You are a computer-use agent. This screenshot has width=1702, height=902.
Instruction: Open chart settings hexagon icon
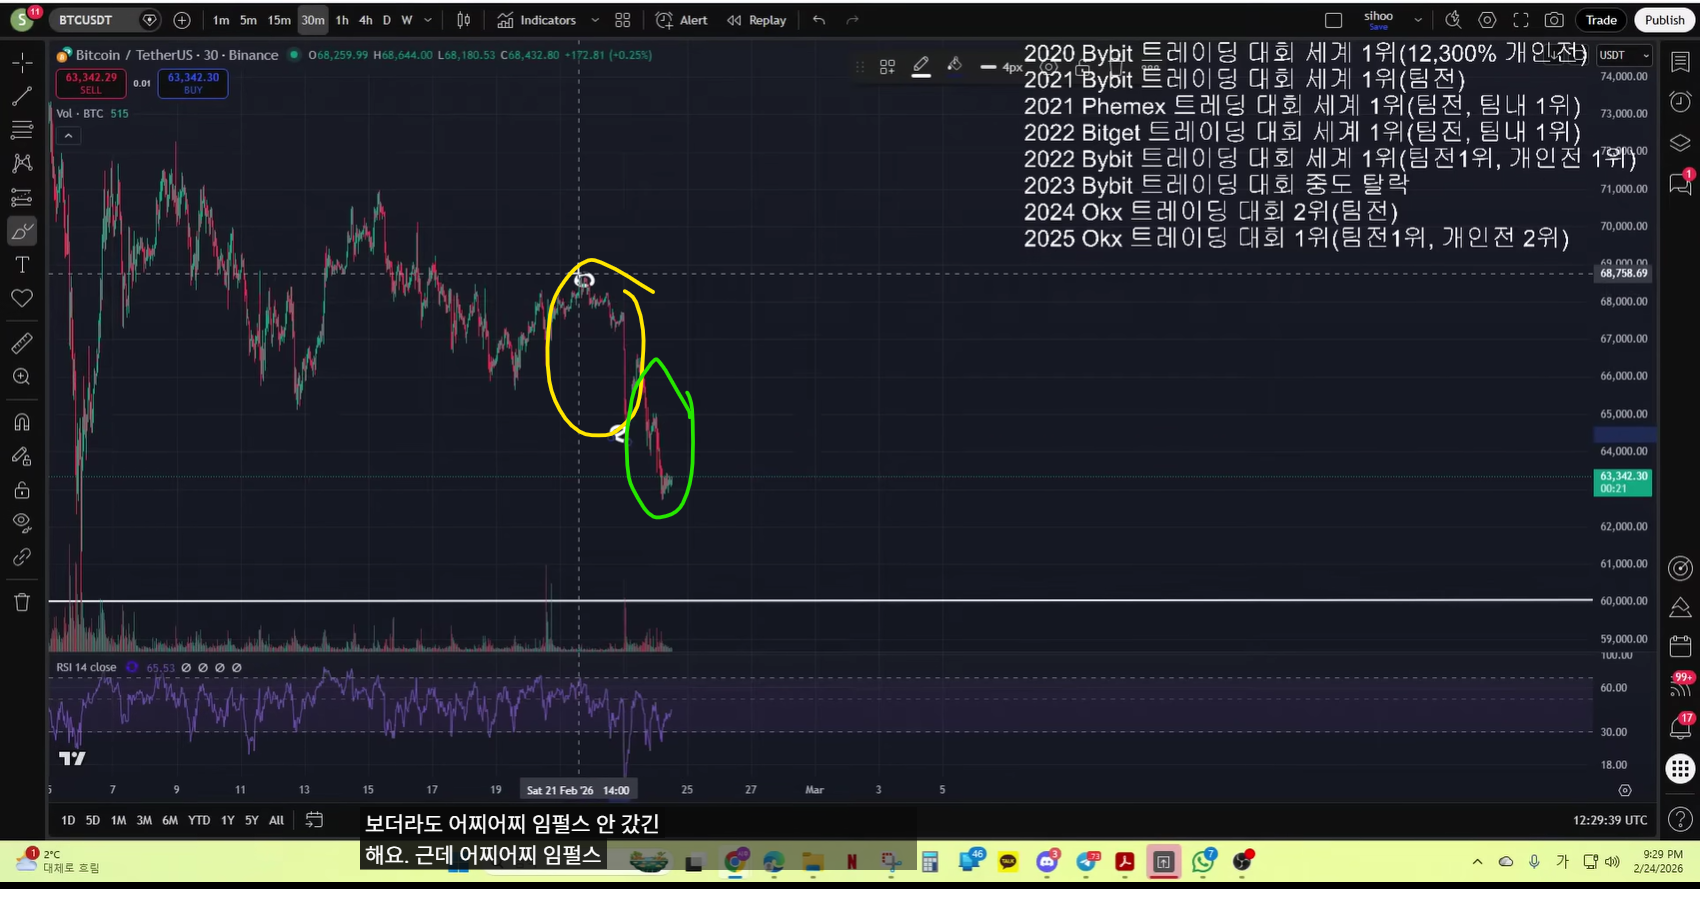coord(1487,20)
